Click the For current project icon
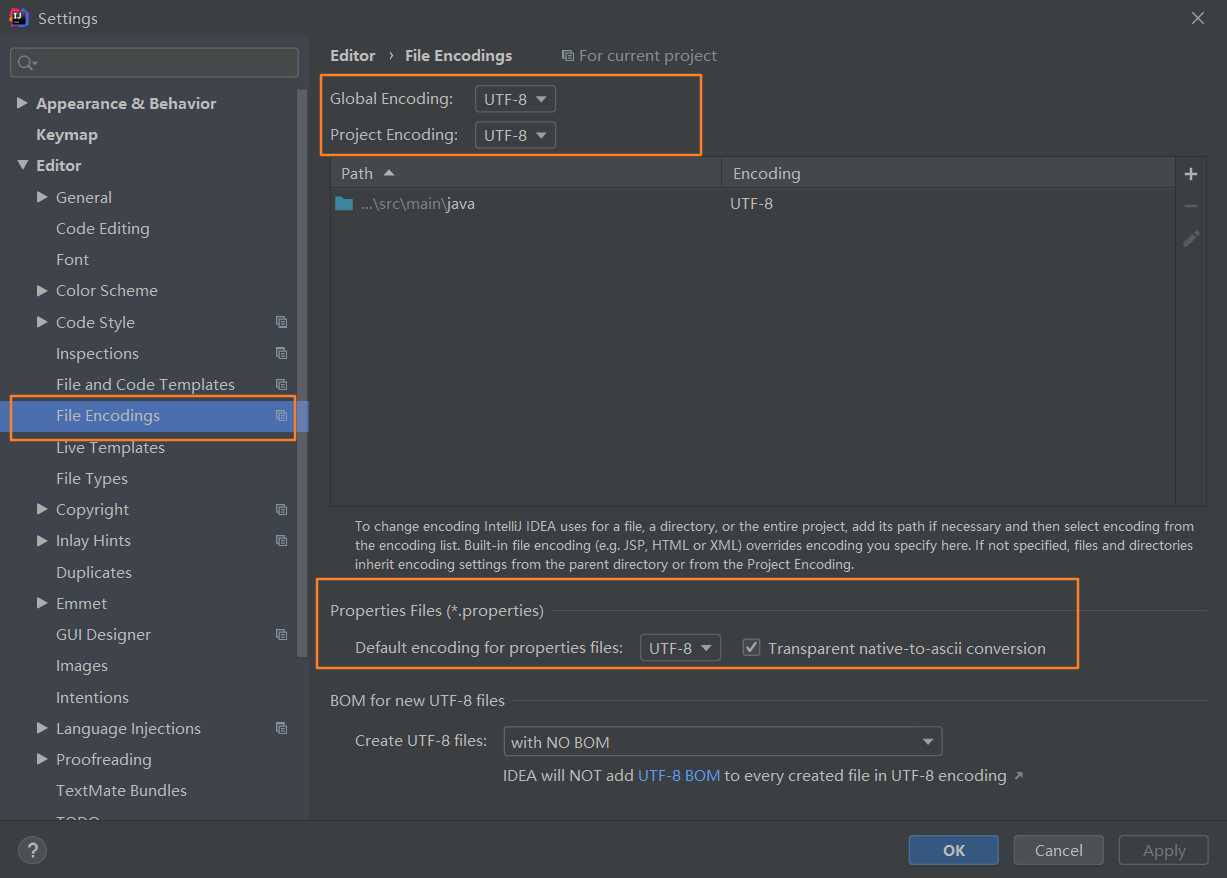The image size is (1227, 878). click(x=568, y=56)
